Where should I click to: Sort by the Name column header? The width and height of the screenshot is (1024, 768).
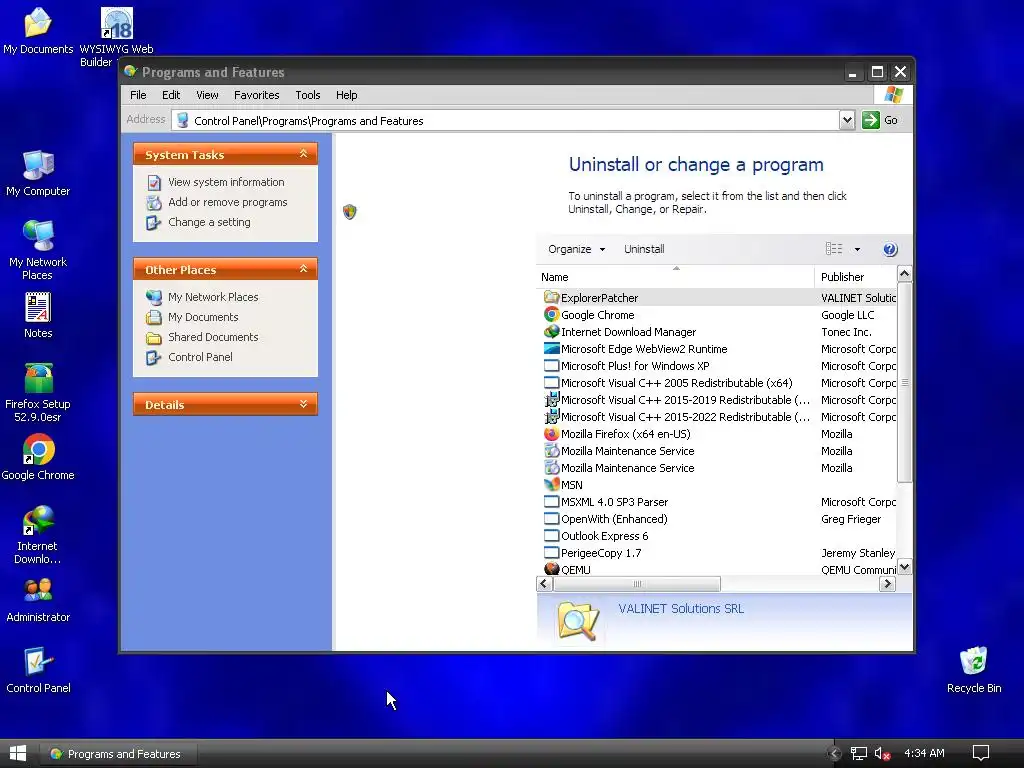[675, 277]
